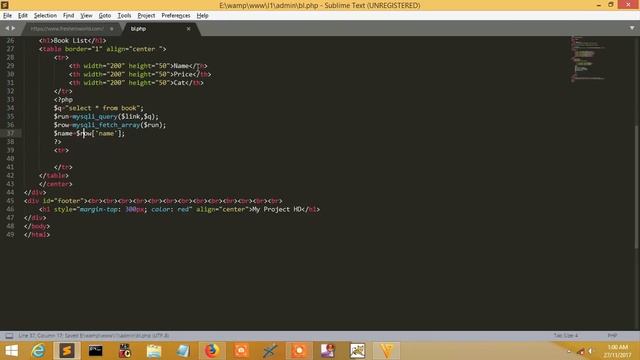The height and width of the screenshot is (360, 640).
Task: Change the PHP syntax in status bar
Action: pos(612,336)
